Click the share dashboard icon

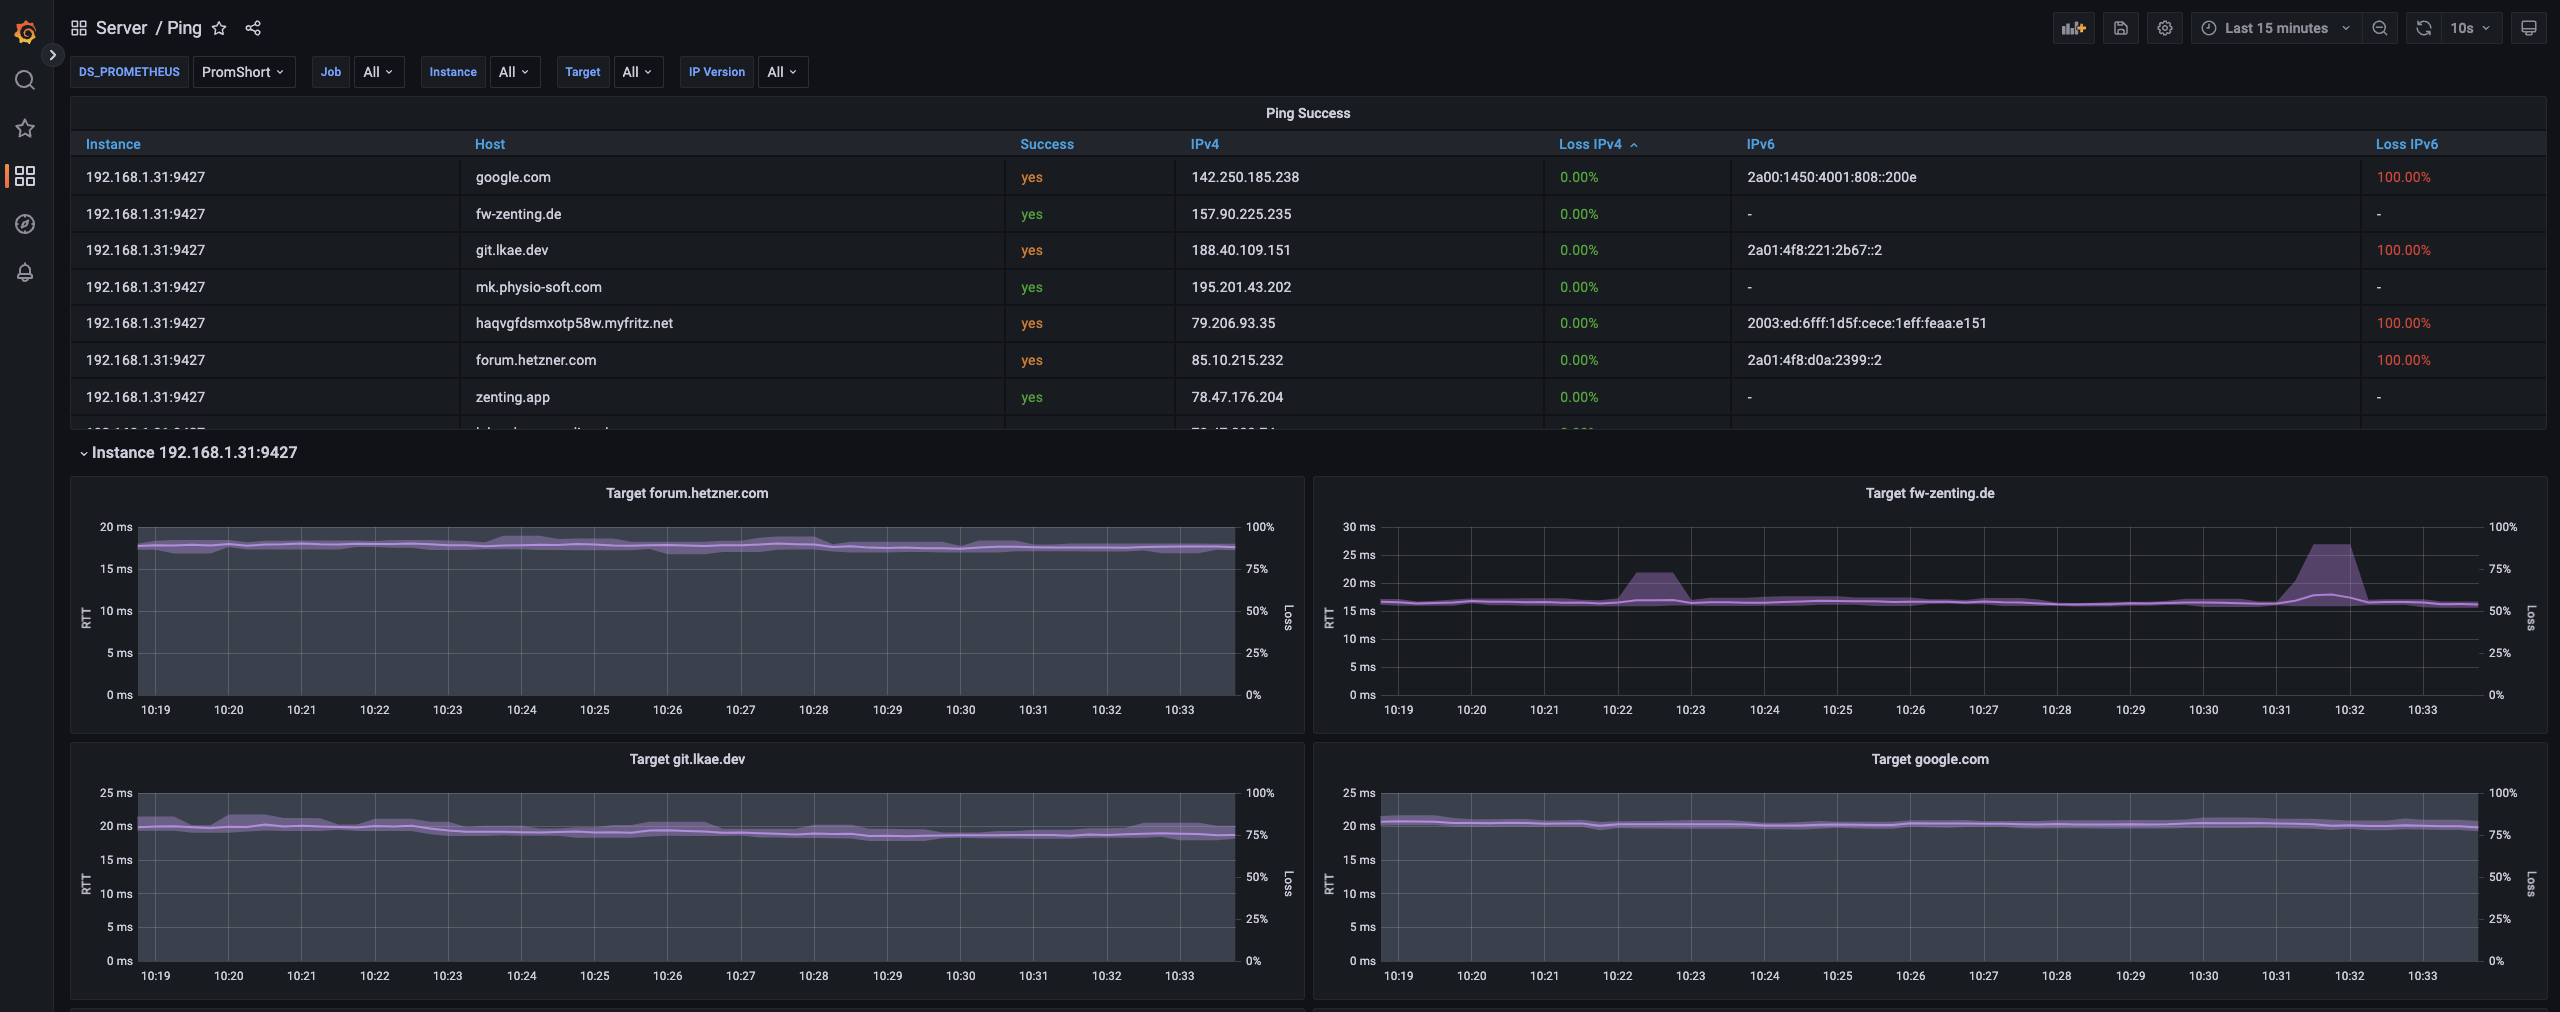[253, 28]
